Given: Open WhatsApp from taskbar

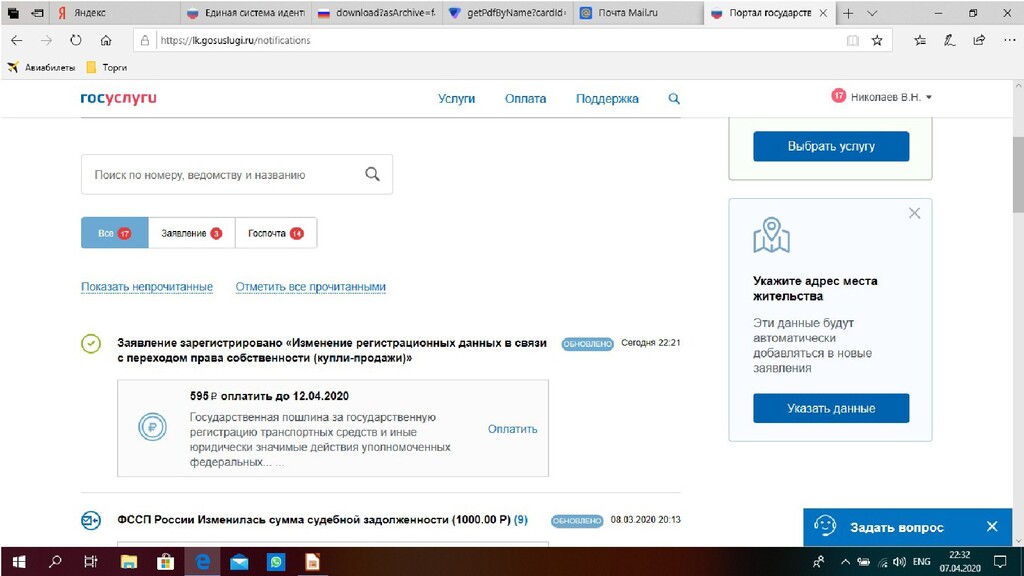Looking at the screenshot, I should [x=276, y=562].
